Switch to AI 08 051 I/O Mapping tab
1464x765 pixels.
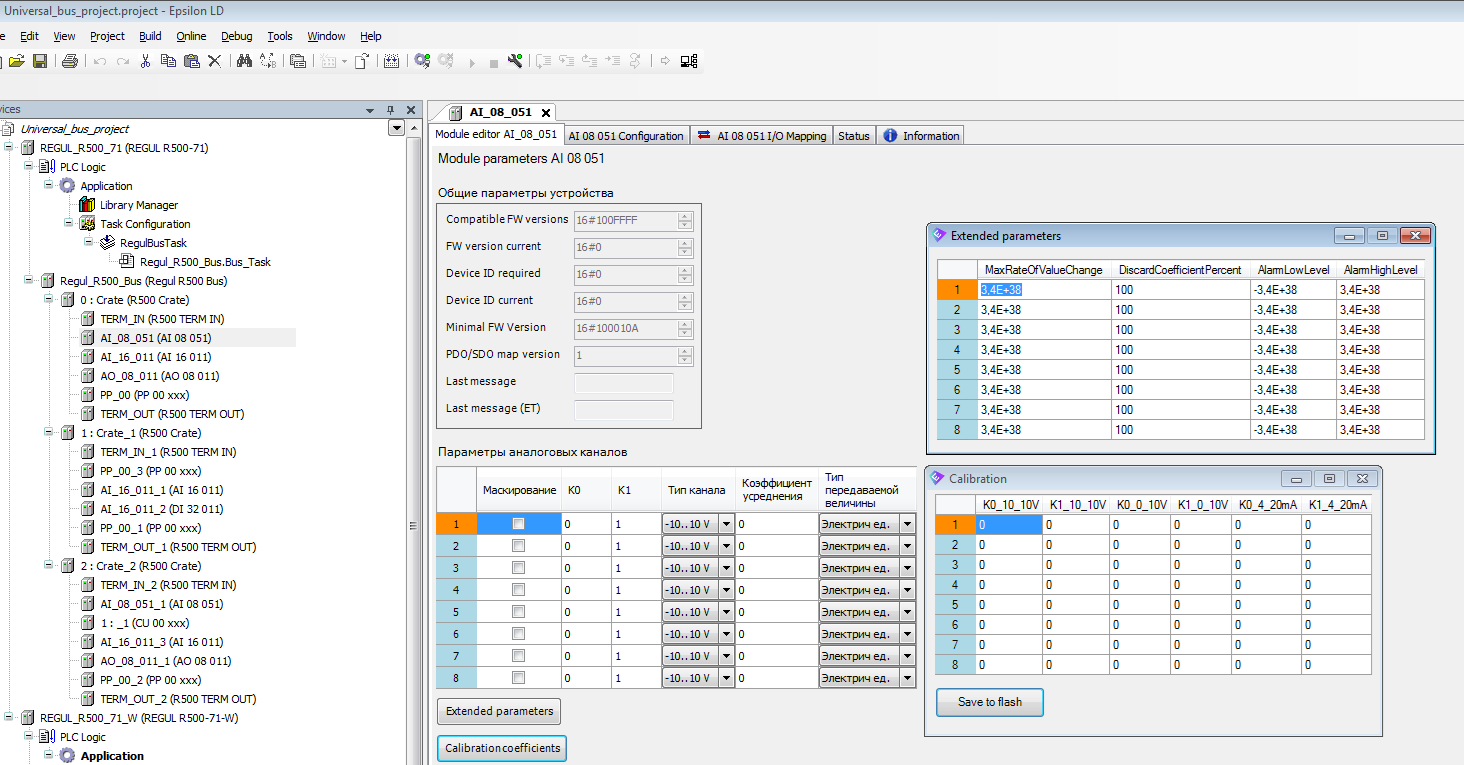point(762,136)
